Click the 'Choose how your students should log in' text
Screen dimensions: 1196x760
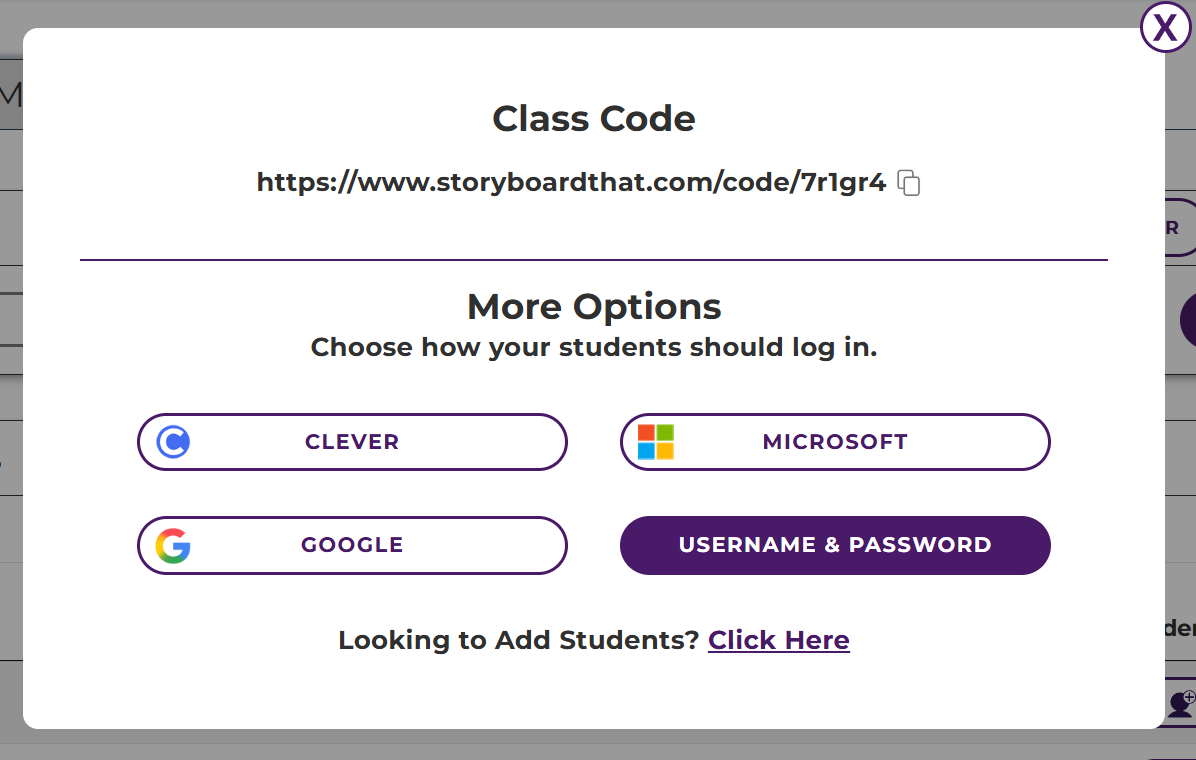click(594, 347)
